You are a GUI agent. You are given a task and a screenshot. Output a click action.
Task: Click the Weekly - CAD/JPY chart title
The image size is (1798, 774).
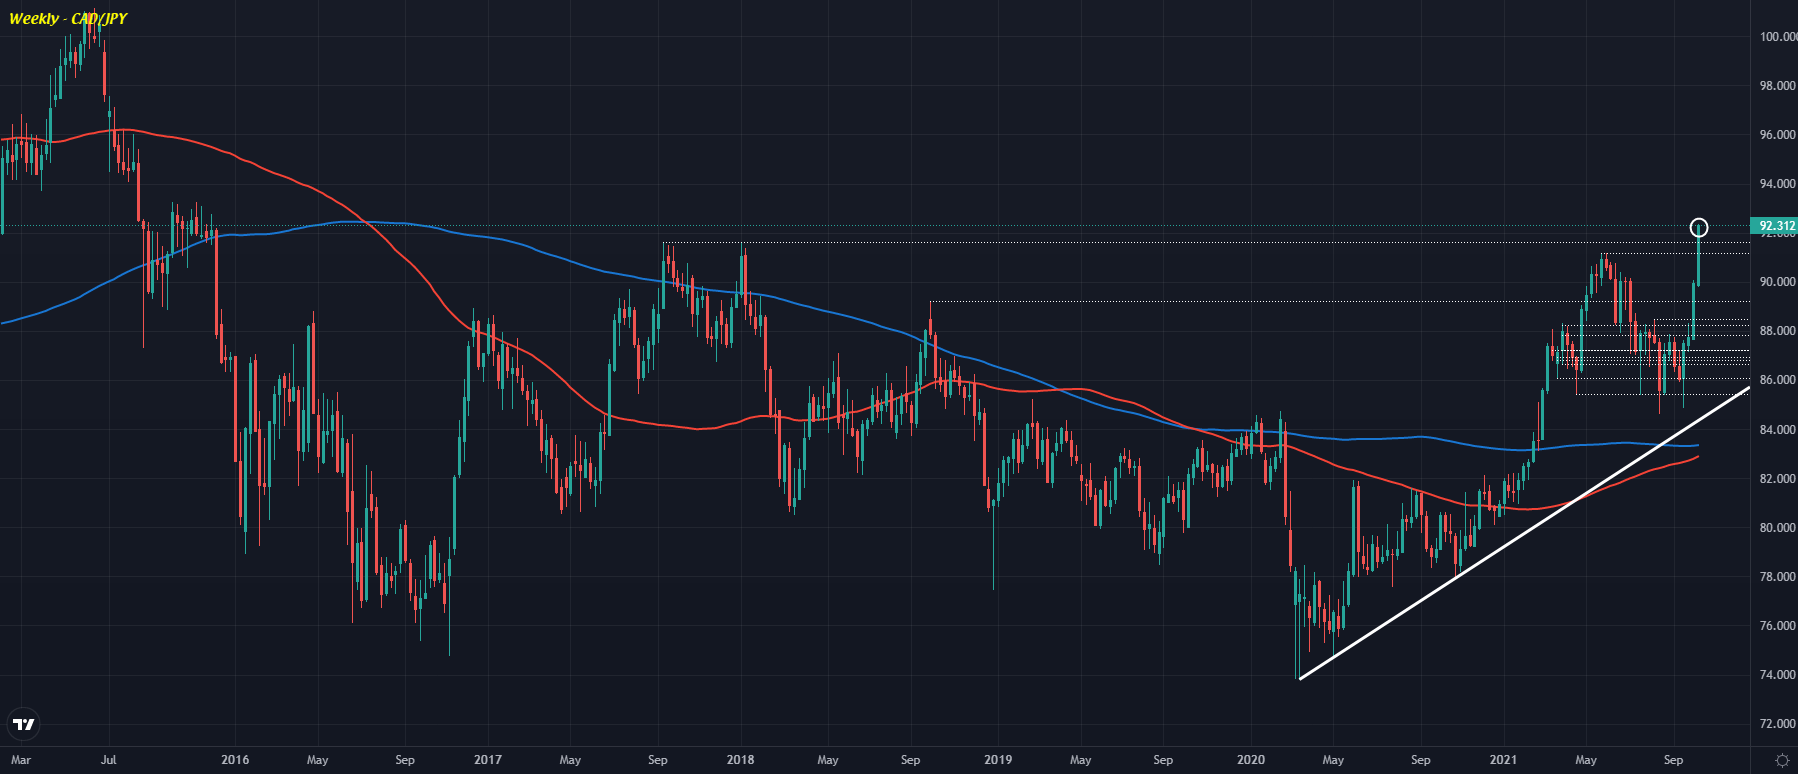(x=68, y=18)
